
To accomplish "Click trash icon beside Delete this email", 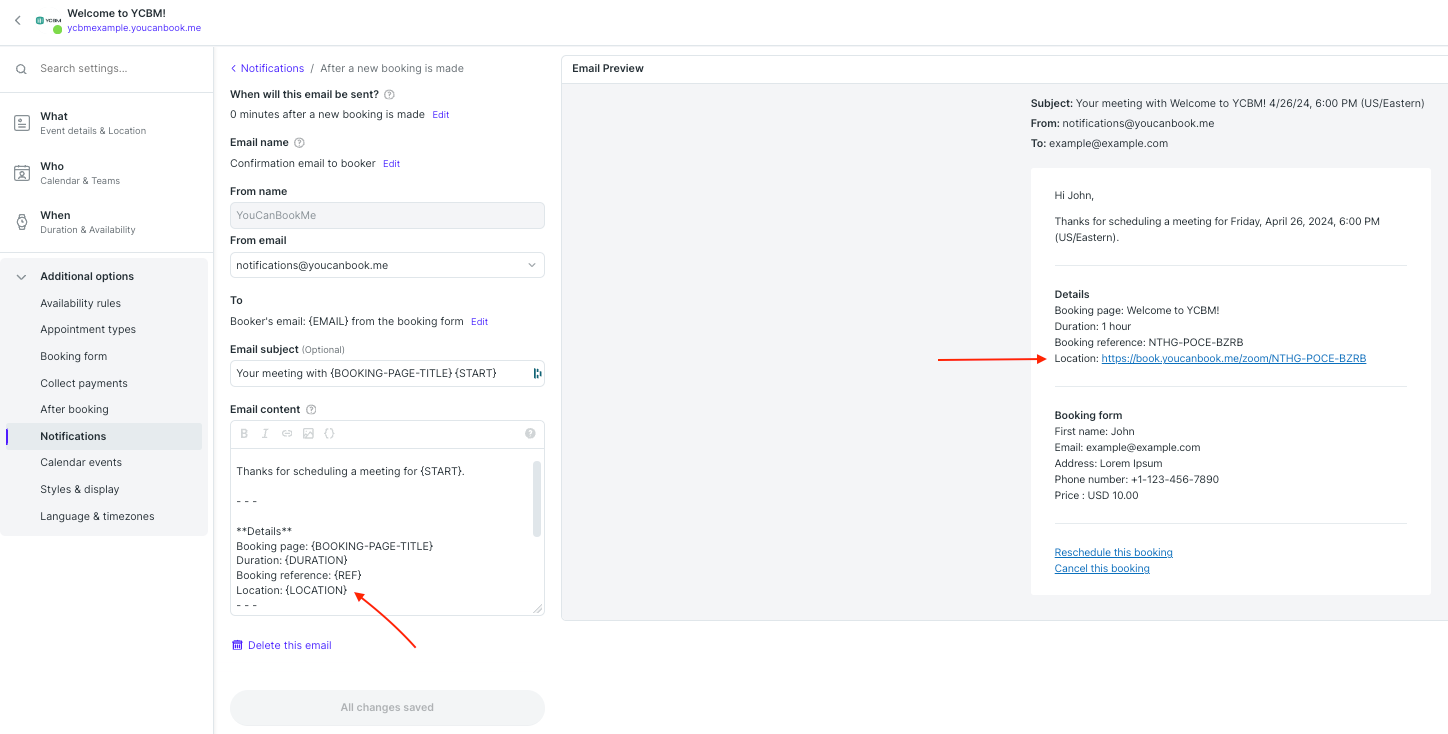I will click(237, 645).
